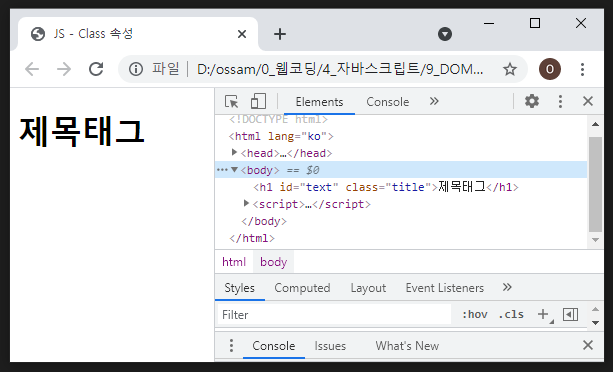Expand the script element node
Screen dimensions: 613x372
[x=246, y=203]
